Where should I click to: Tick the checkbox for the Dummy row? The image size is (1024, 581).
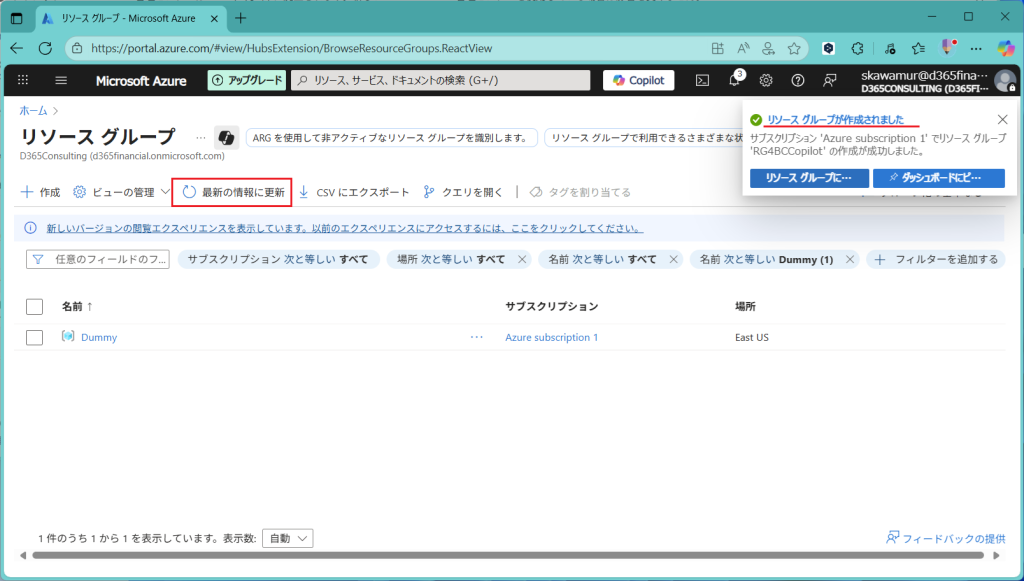click(35, 338)
